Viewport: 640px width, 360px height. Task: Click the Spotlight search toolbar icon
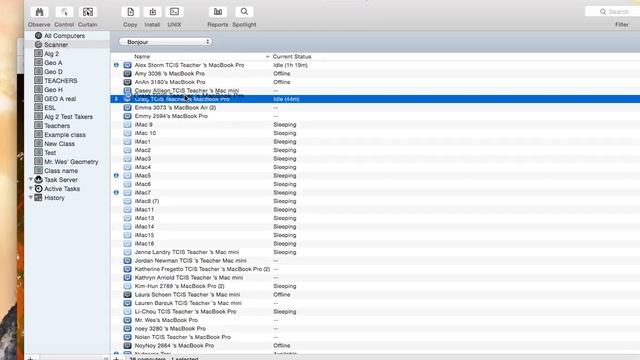point(244,12)
